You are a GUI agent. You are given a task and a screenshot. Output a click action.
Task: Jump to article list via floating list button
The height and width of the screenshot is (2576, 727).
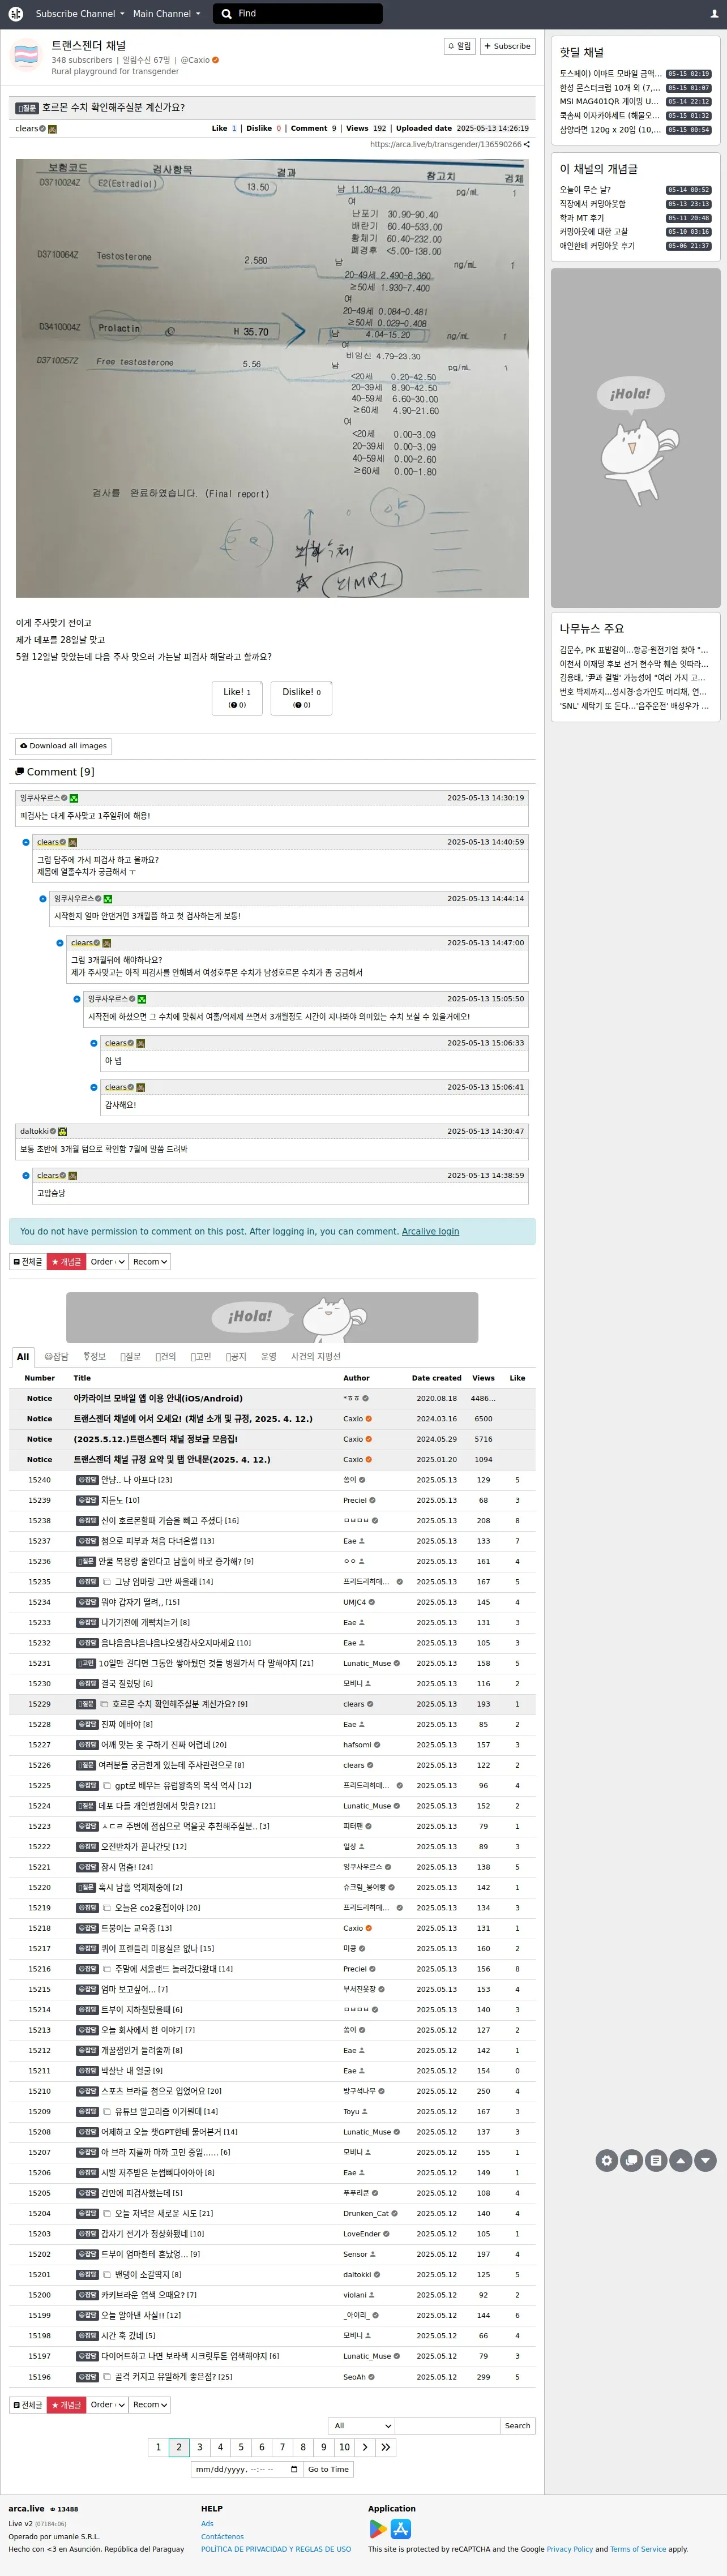[x=656, y=2160]
